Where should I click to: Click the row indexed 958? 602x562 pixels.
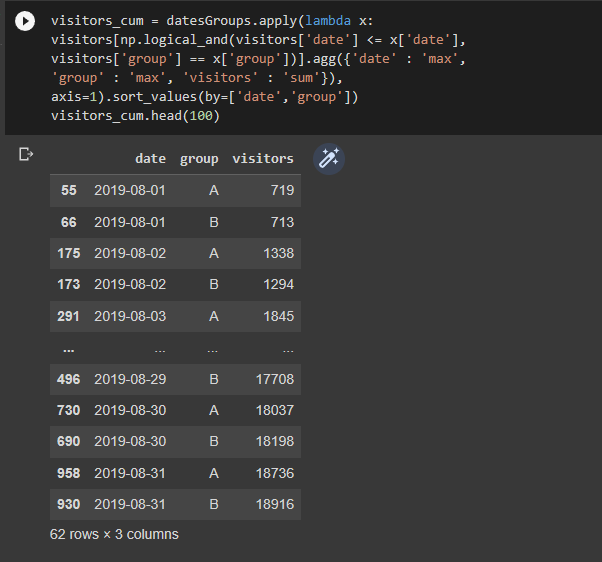click(175, 473)
